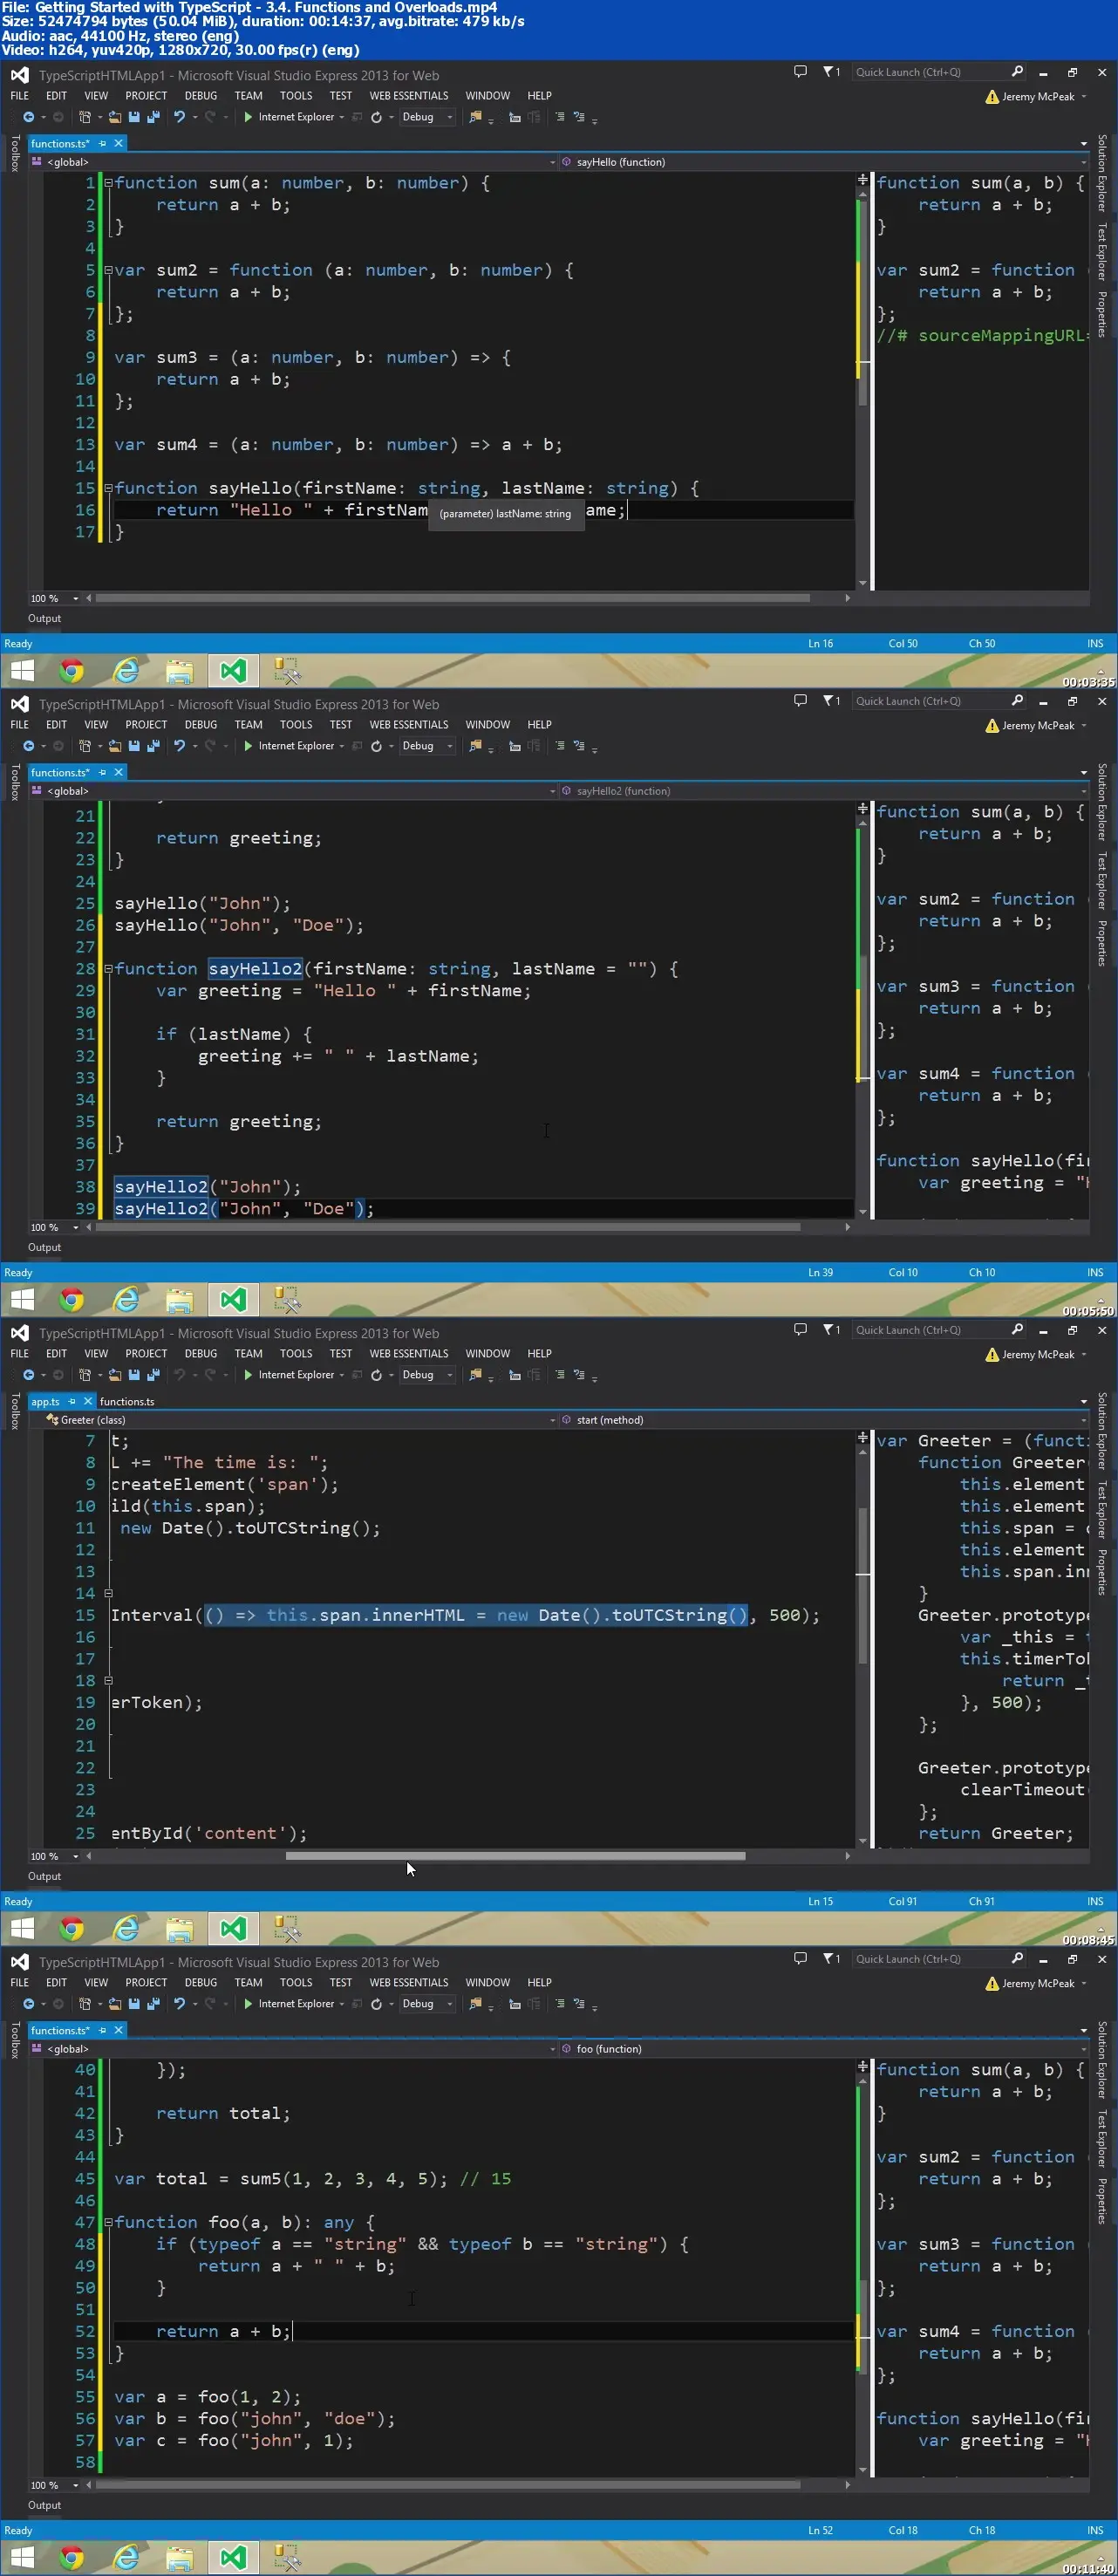Open PROJECT menu in the foo (function) window

click(x=146, y=1983)
